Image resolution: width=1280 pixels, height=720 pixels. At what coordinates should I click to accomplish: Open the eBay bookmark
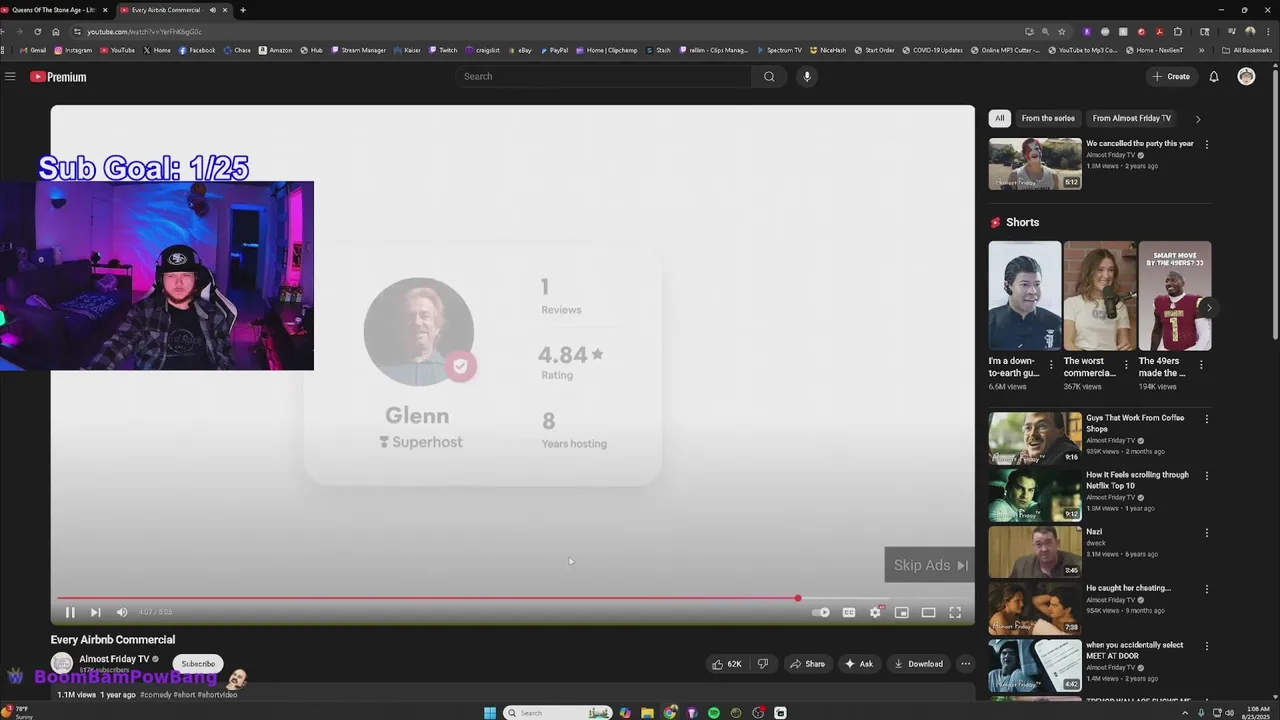pyautogui.click(x=521, y=50)
